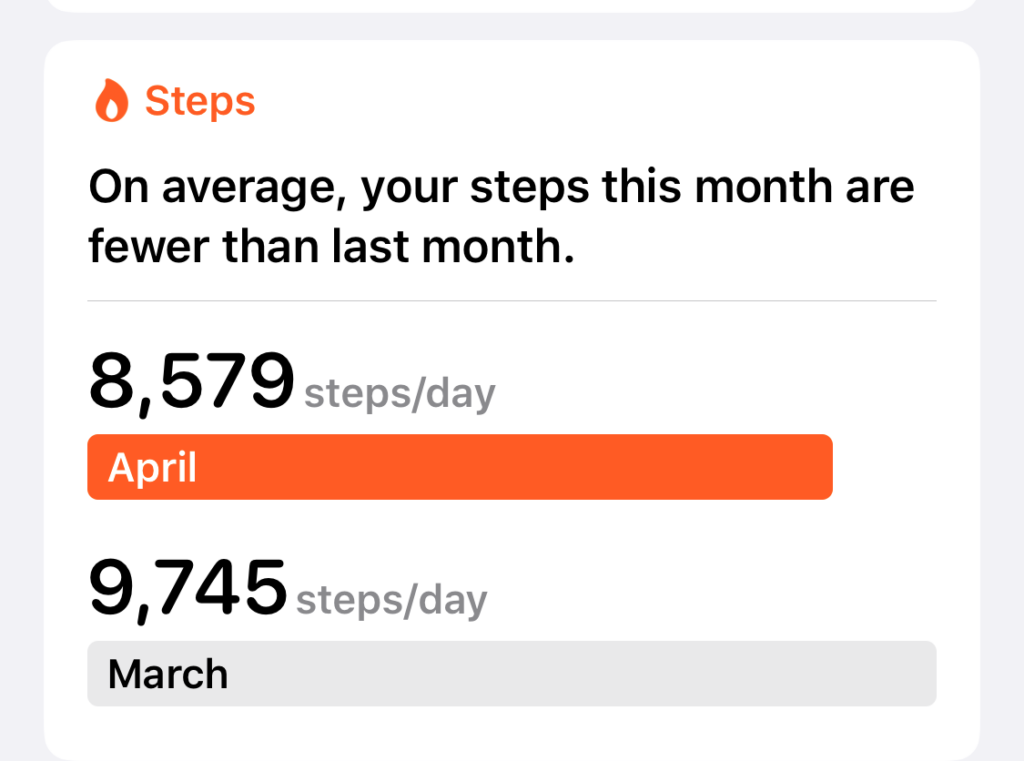Click the right end of March bar
The height and width of the screenshot is (761, 1024).
coord(921,673)
